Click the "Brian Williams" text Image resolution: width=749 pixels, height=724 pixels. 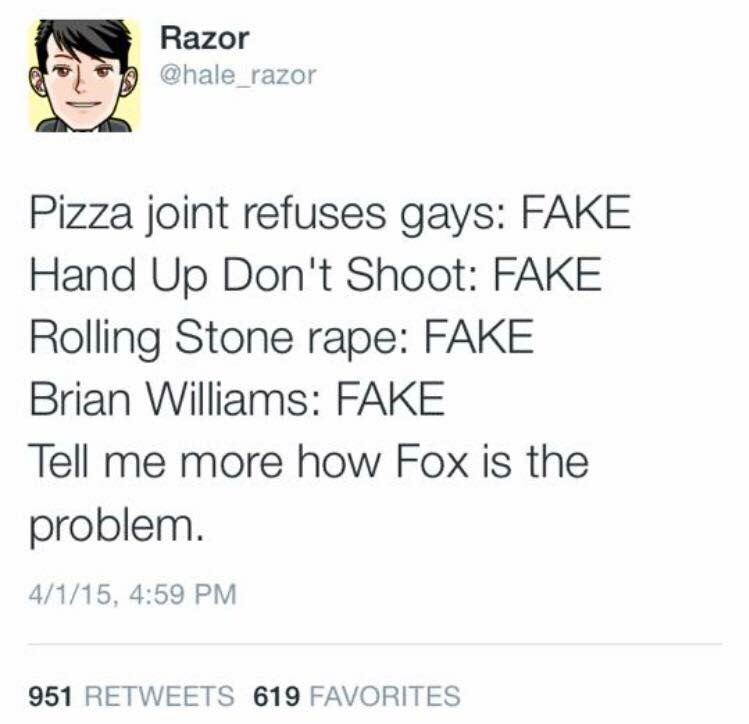[170, 400]
